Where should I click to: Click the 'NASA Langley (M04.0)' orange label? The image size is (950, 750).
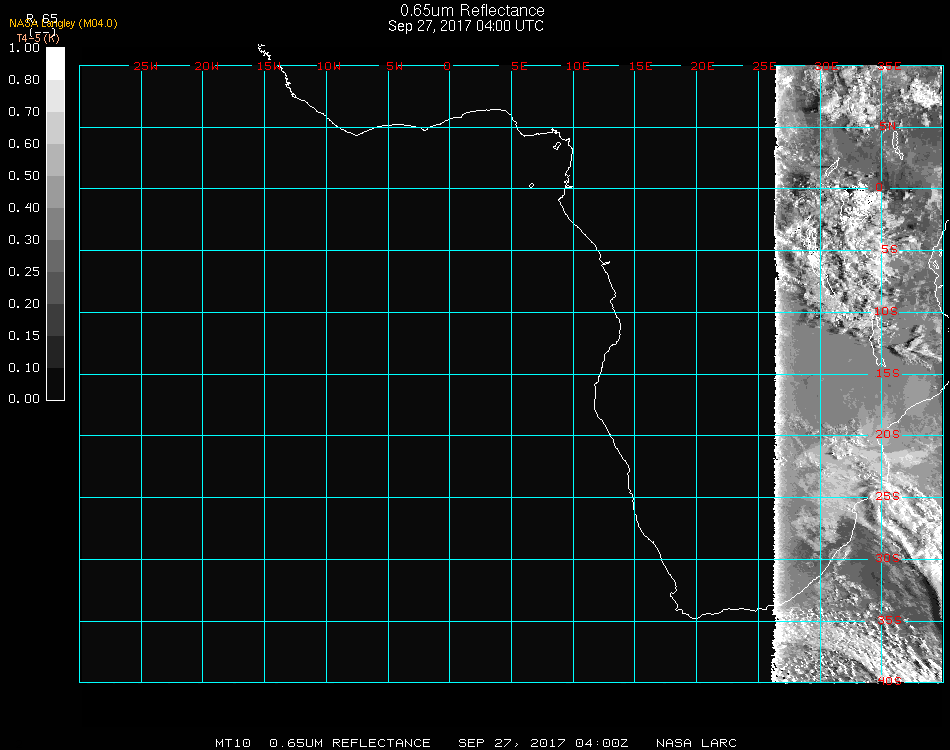click(x=63, y=23)
